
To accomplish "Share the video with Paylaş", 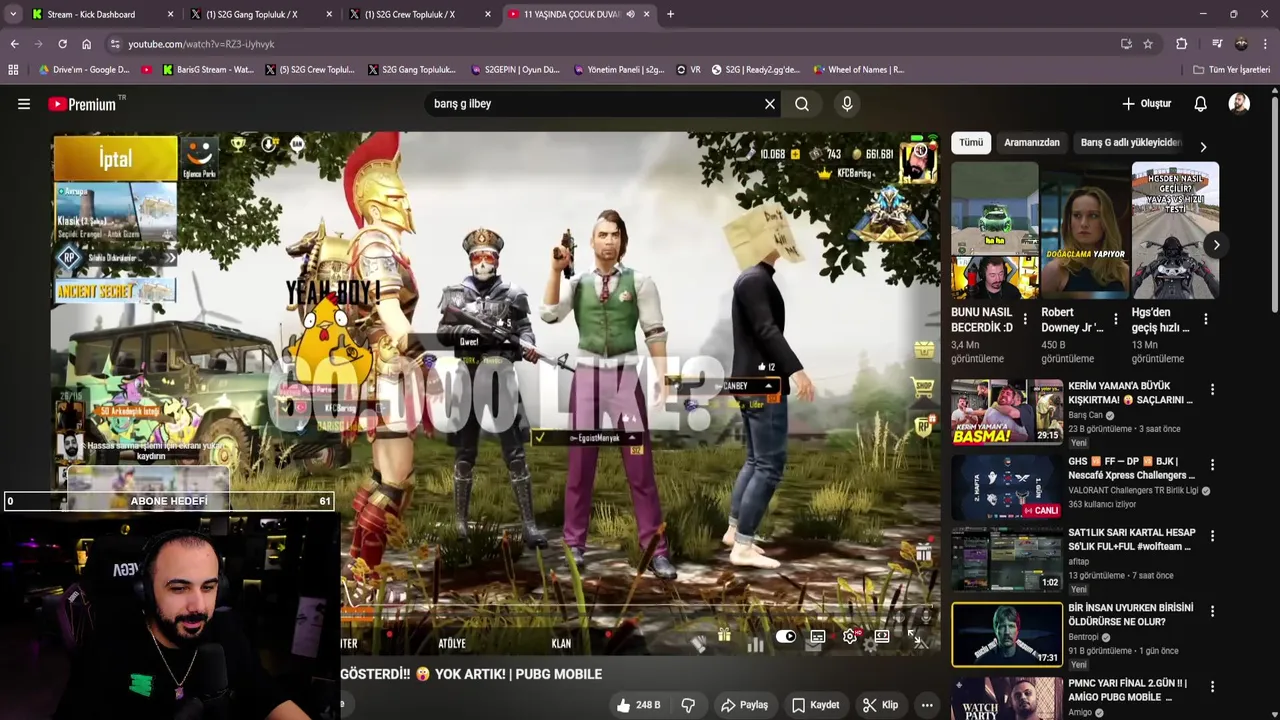I will point(745,705).
